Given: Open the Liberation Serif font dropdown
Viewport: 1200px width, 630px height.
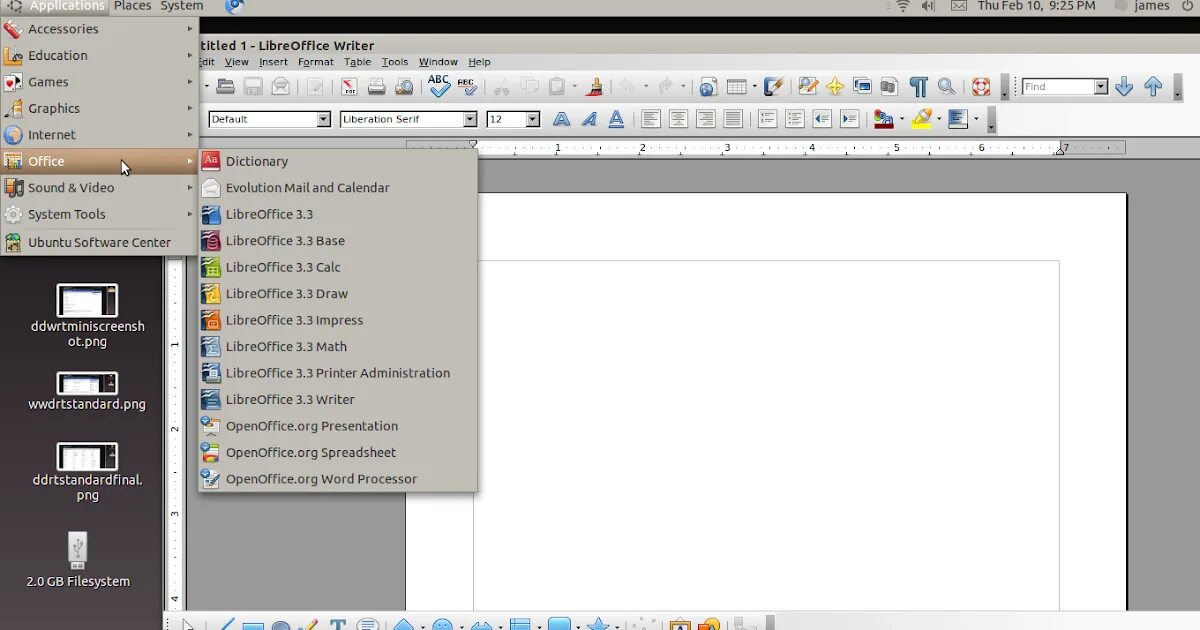Looking at the screenshot, I should click(x=470, y=119).
